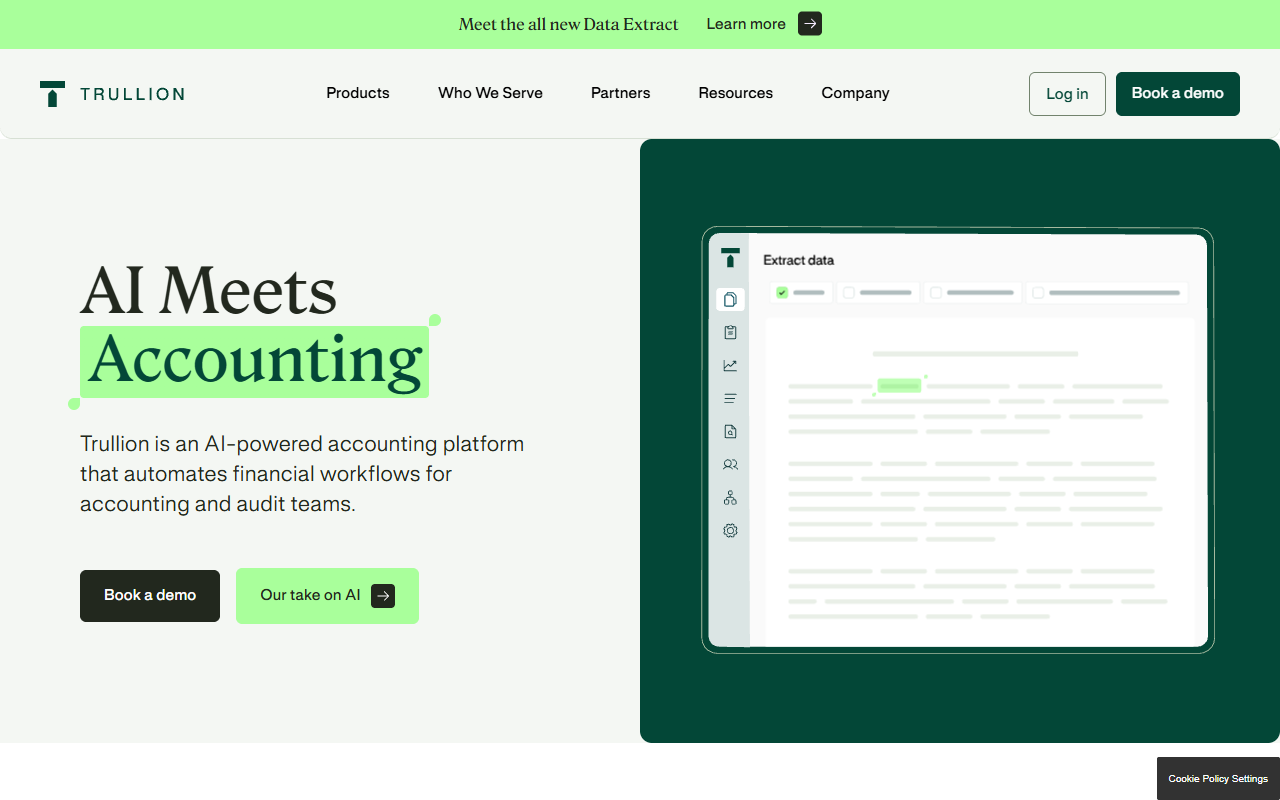Click the "AI Meets" heading line

208,290
